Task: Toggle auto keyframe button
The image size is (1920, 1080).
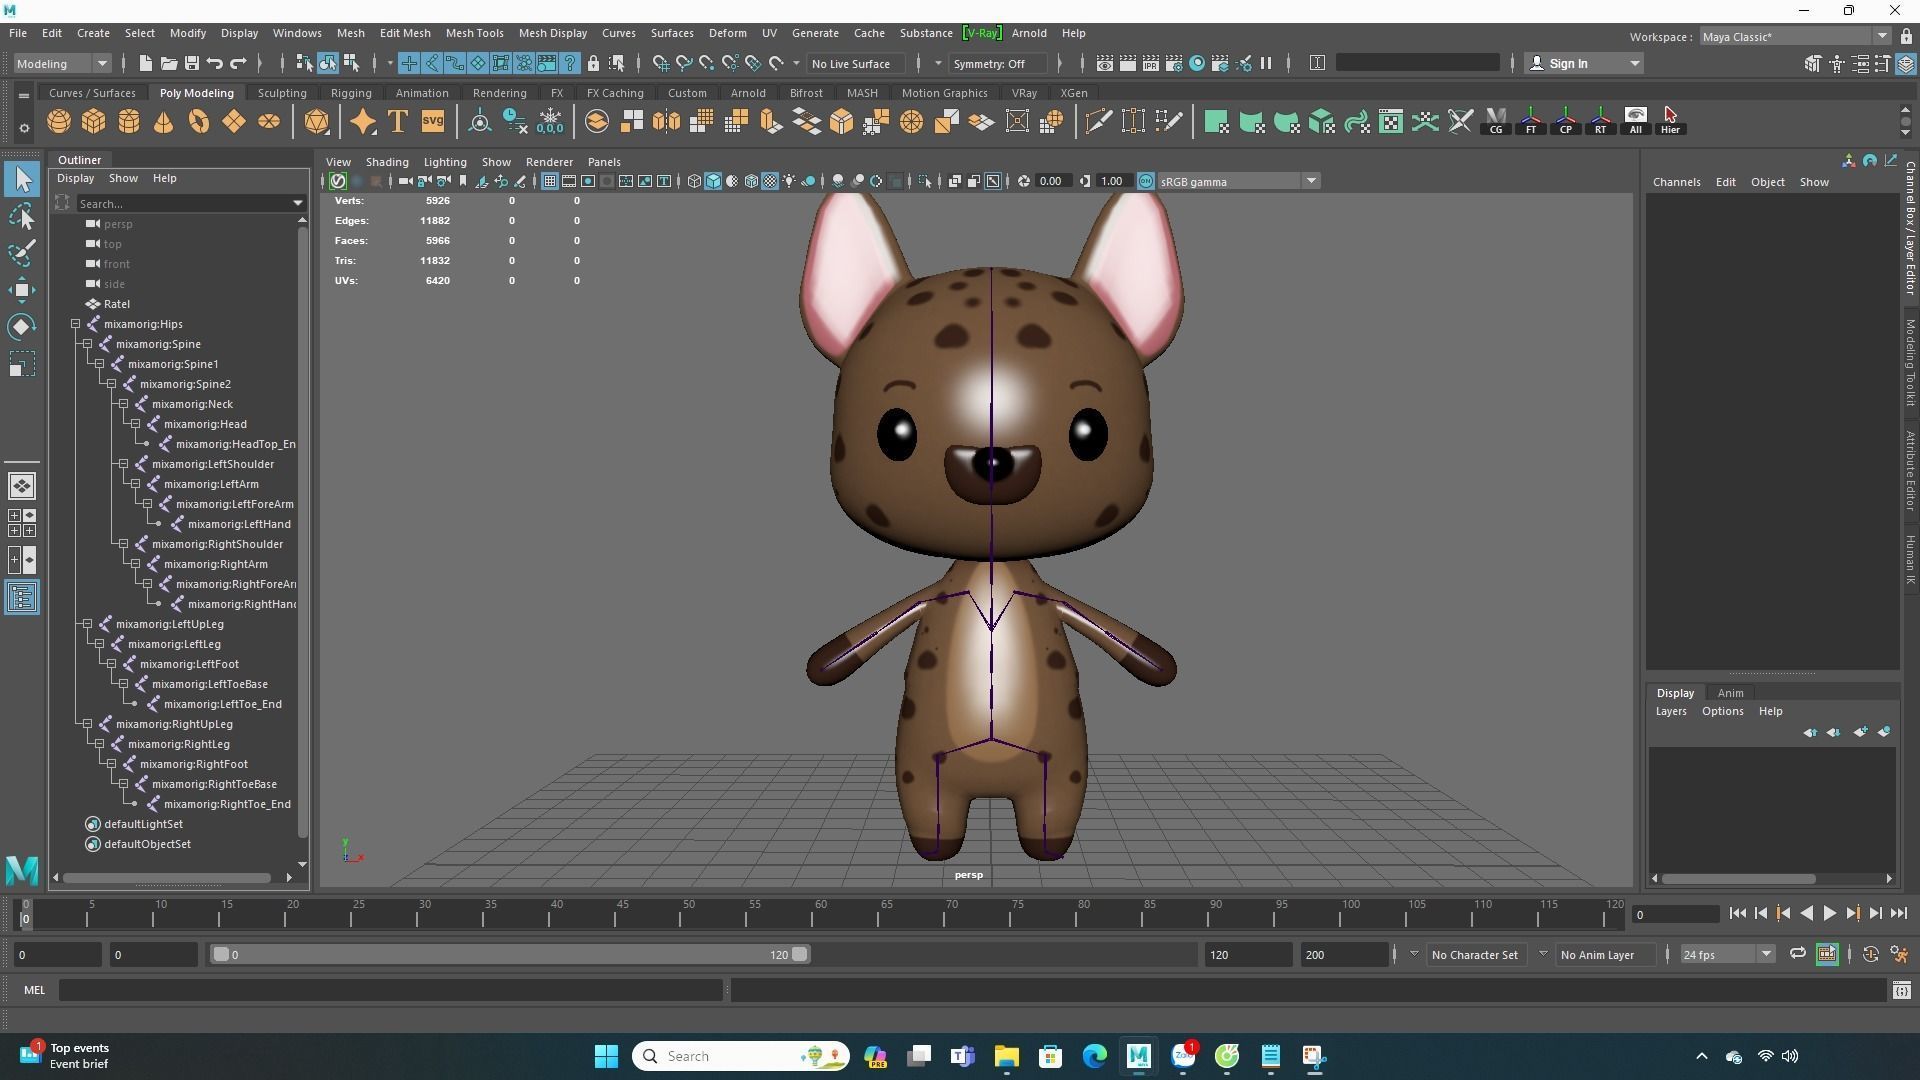Action: point(1870,954)
